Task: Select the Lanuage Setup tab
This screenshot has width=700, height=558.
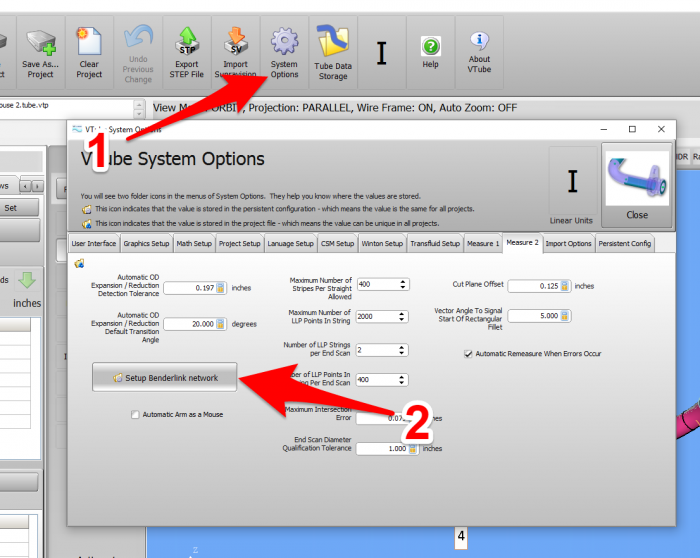Action: point(291,244)
